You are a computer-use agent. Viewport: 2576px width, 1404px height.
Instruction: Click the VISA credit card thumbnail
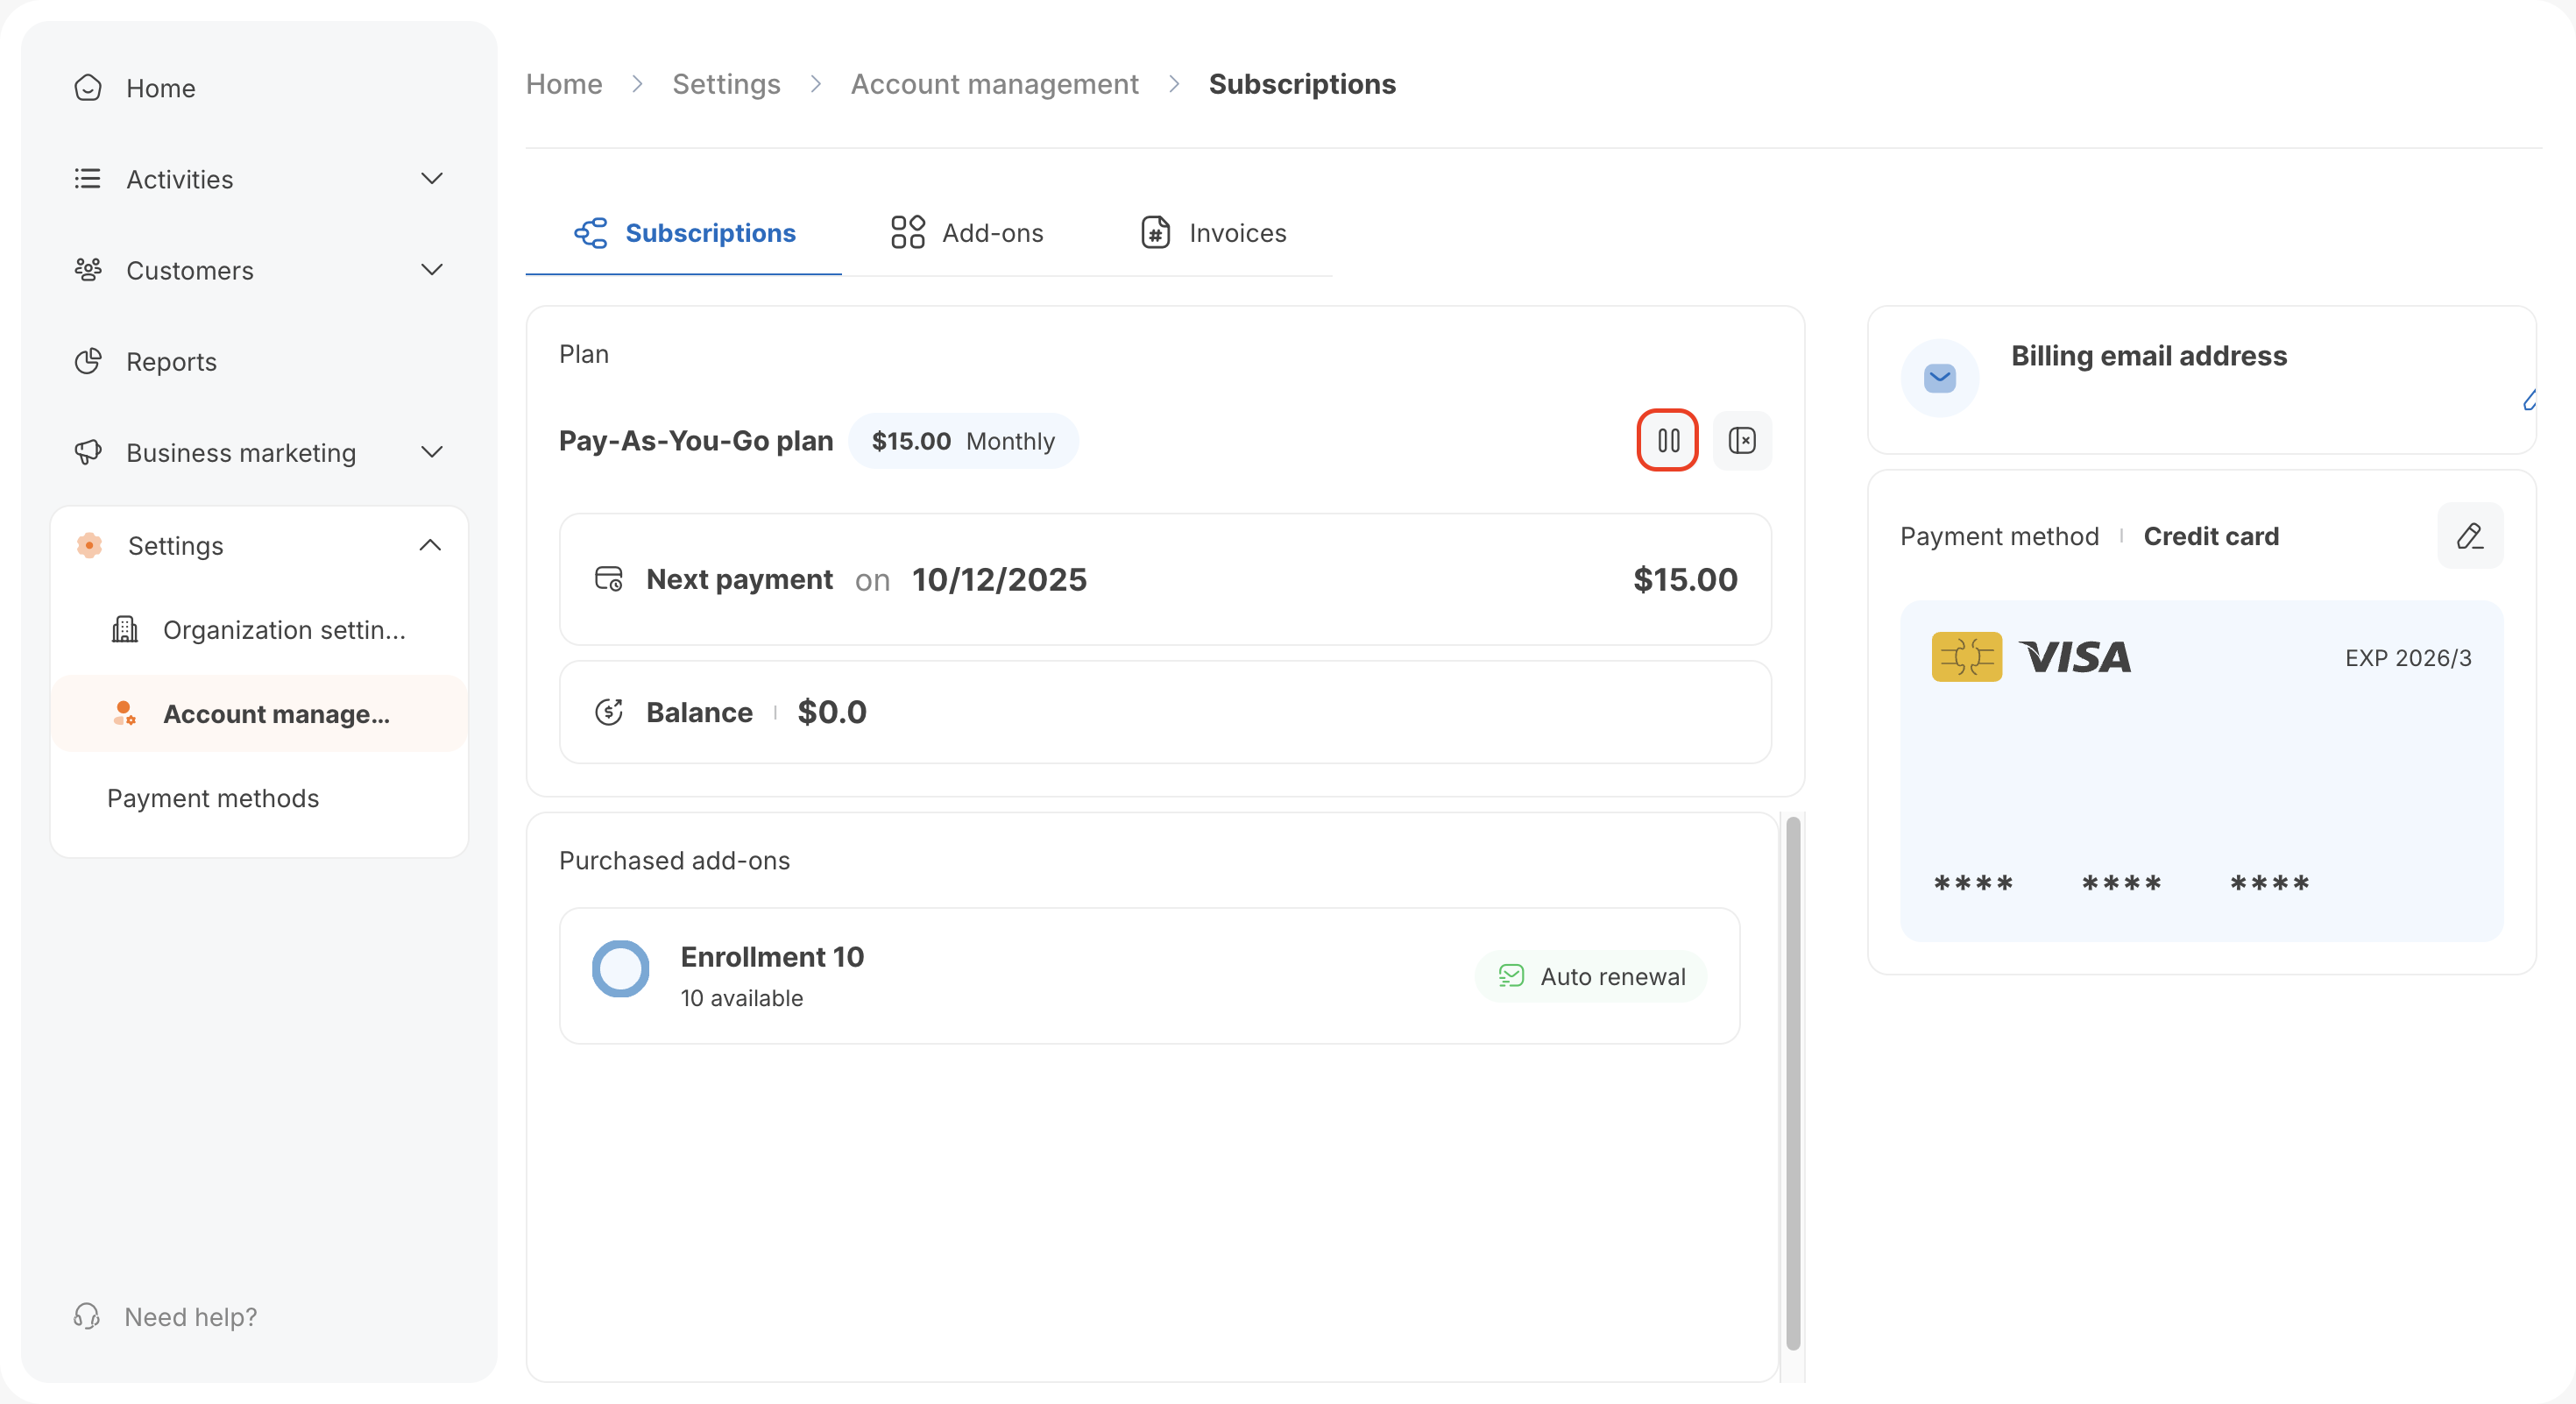tap(2201, 770)
